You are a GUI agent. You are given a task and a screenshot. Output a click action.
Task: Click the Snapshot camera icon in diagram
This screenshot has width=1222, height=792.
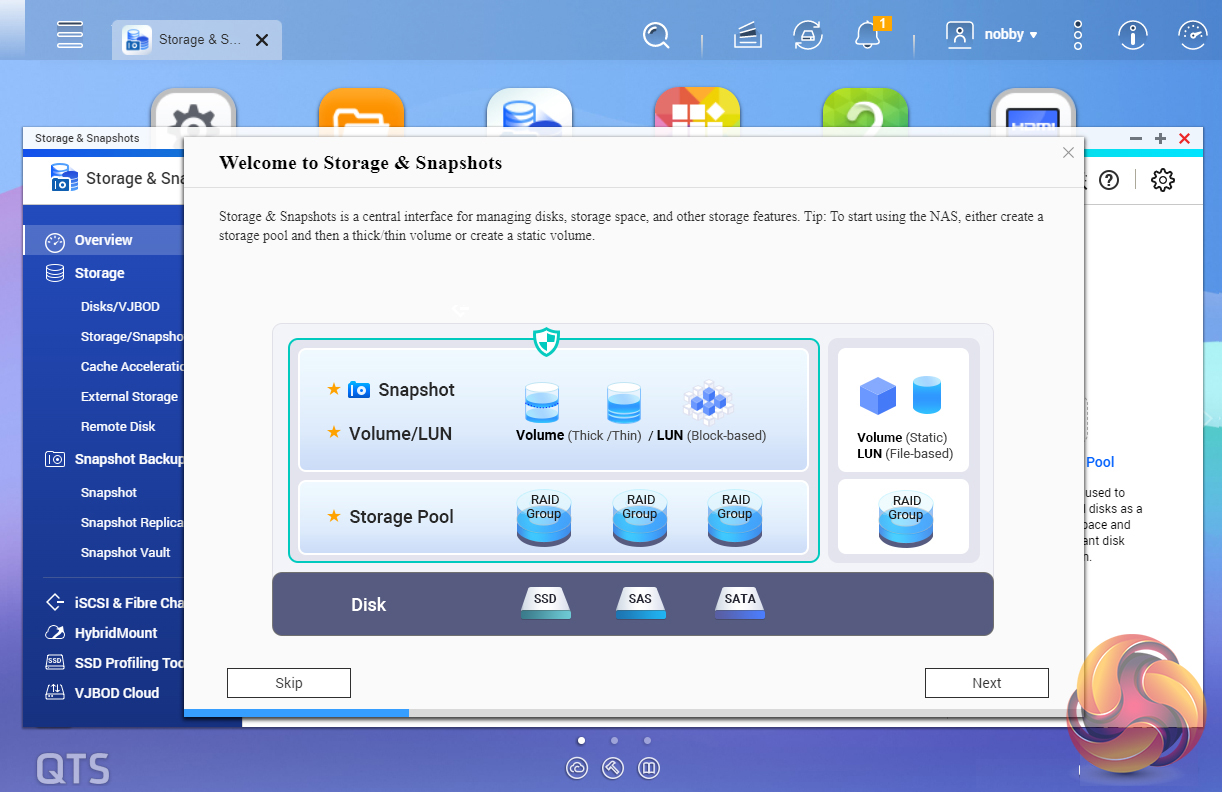tap(359, 390)
